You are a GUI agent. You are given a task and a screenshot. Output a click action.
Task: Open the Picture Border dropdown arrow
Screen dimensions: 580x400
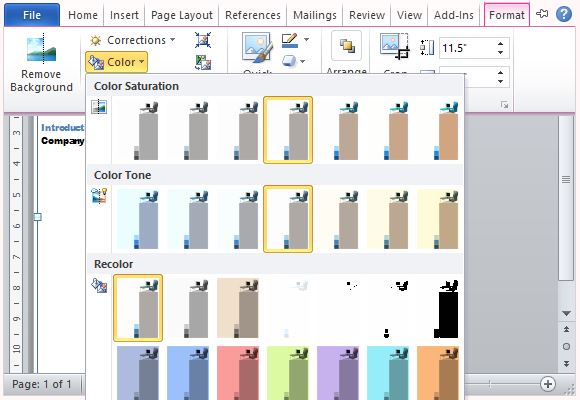(x=306, y=39)
